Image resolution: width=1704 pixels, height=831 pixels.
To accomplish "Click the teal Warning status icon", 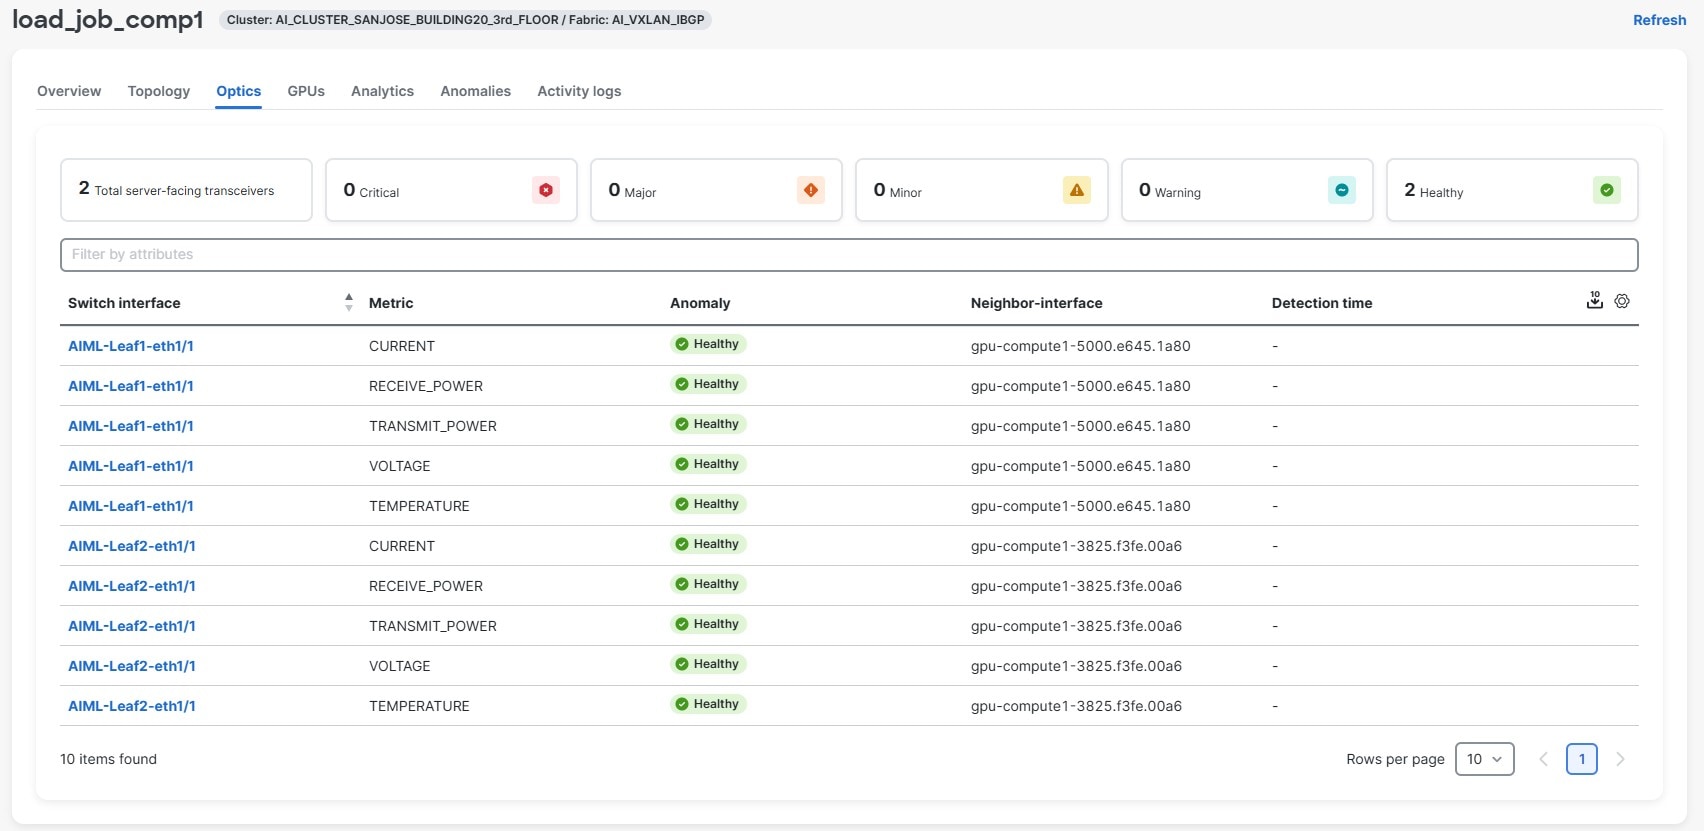I will click(1341, 190).
